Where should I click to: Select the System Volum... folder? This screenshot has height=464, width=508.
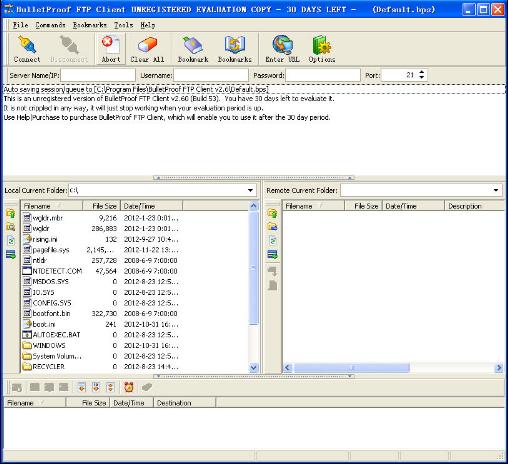[57, 356]
